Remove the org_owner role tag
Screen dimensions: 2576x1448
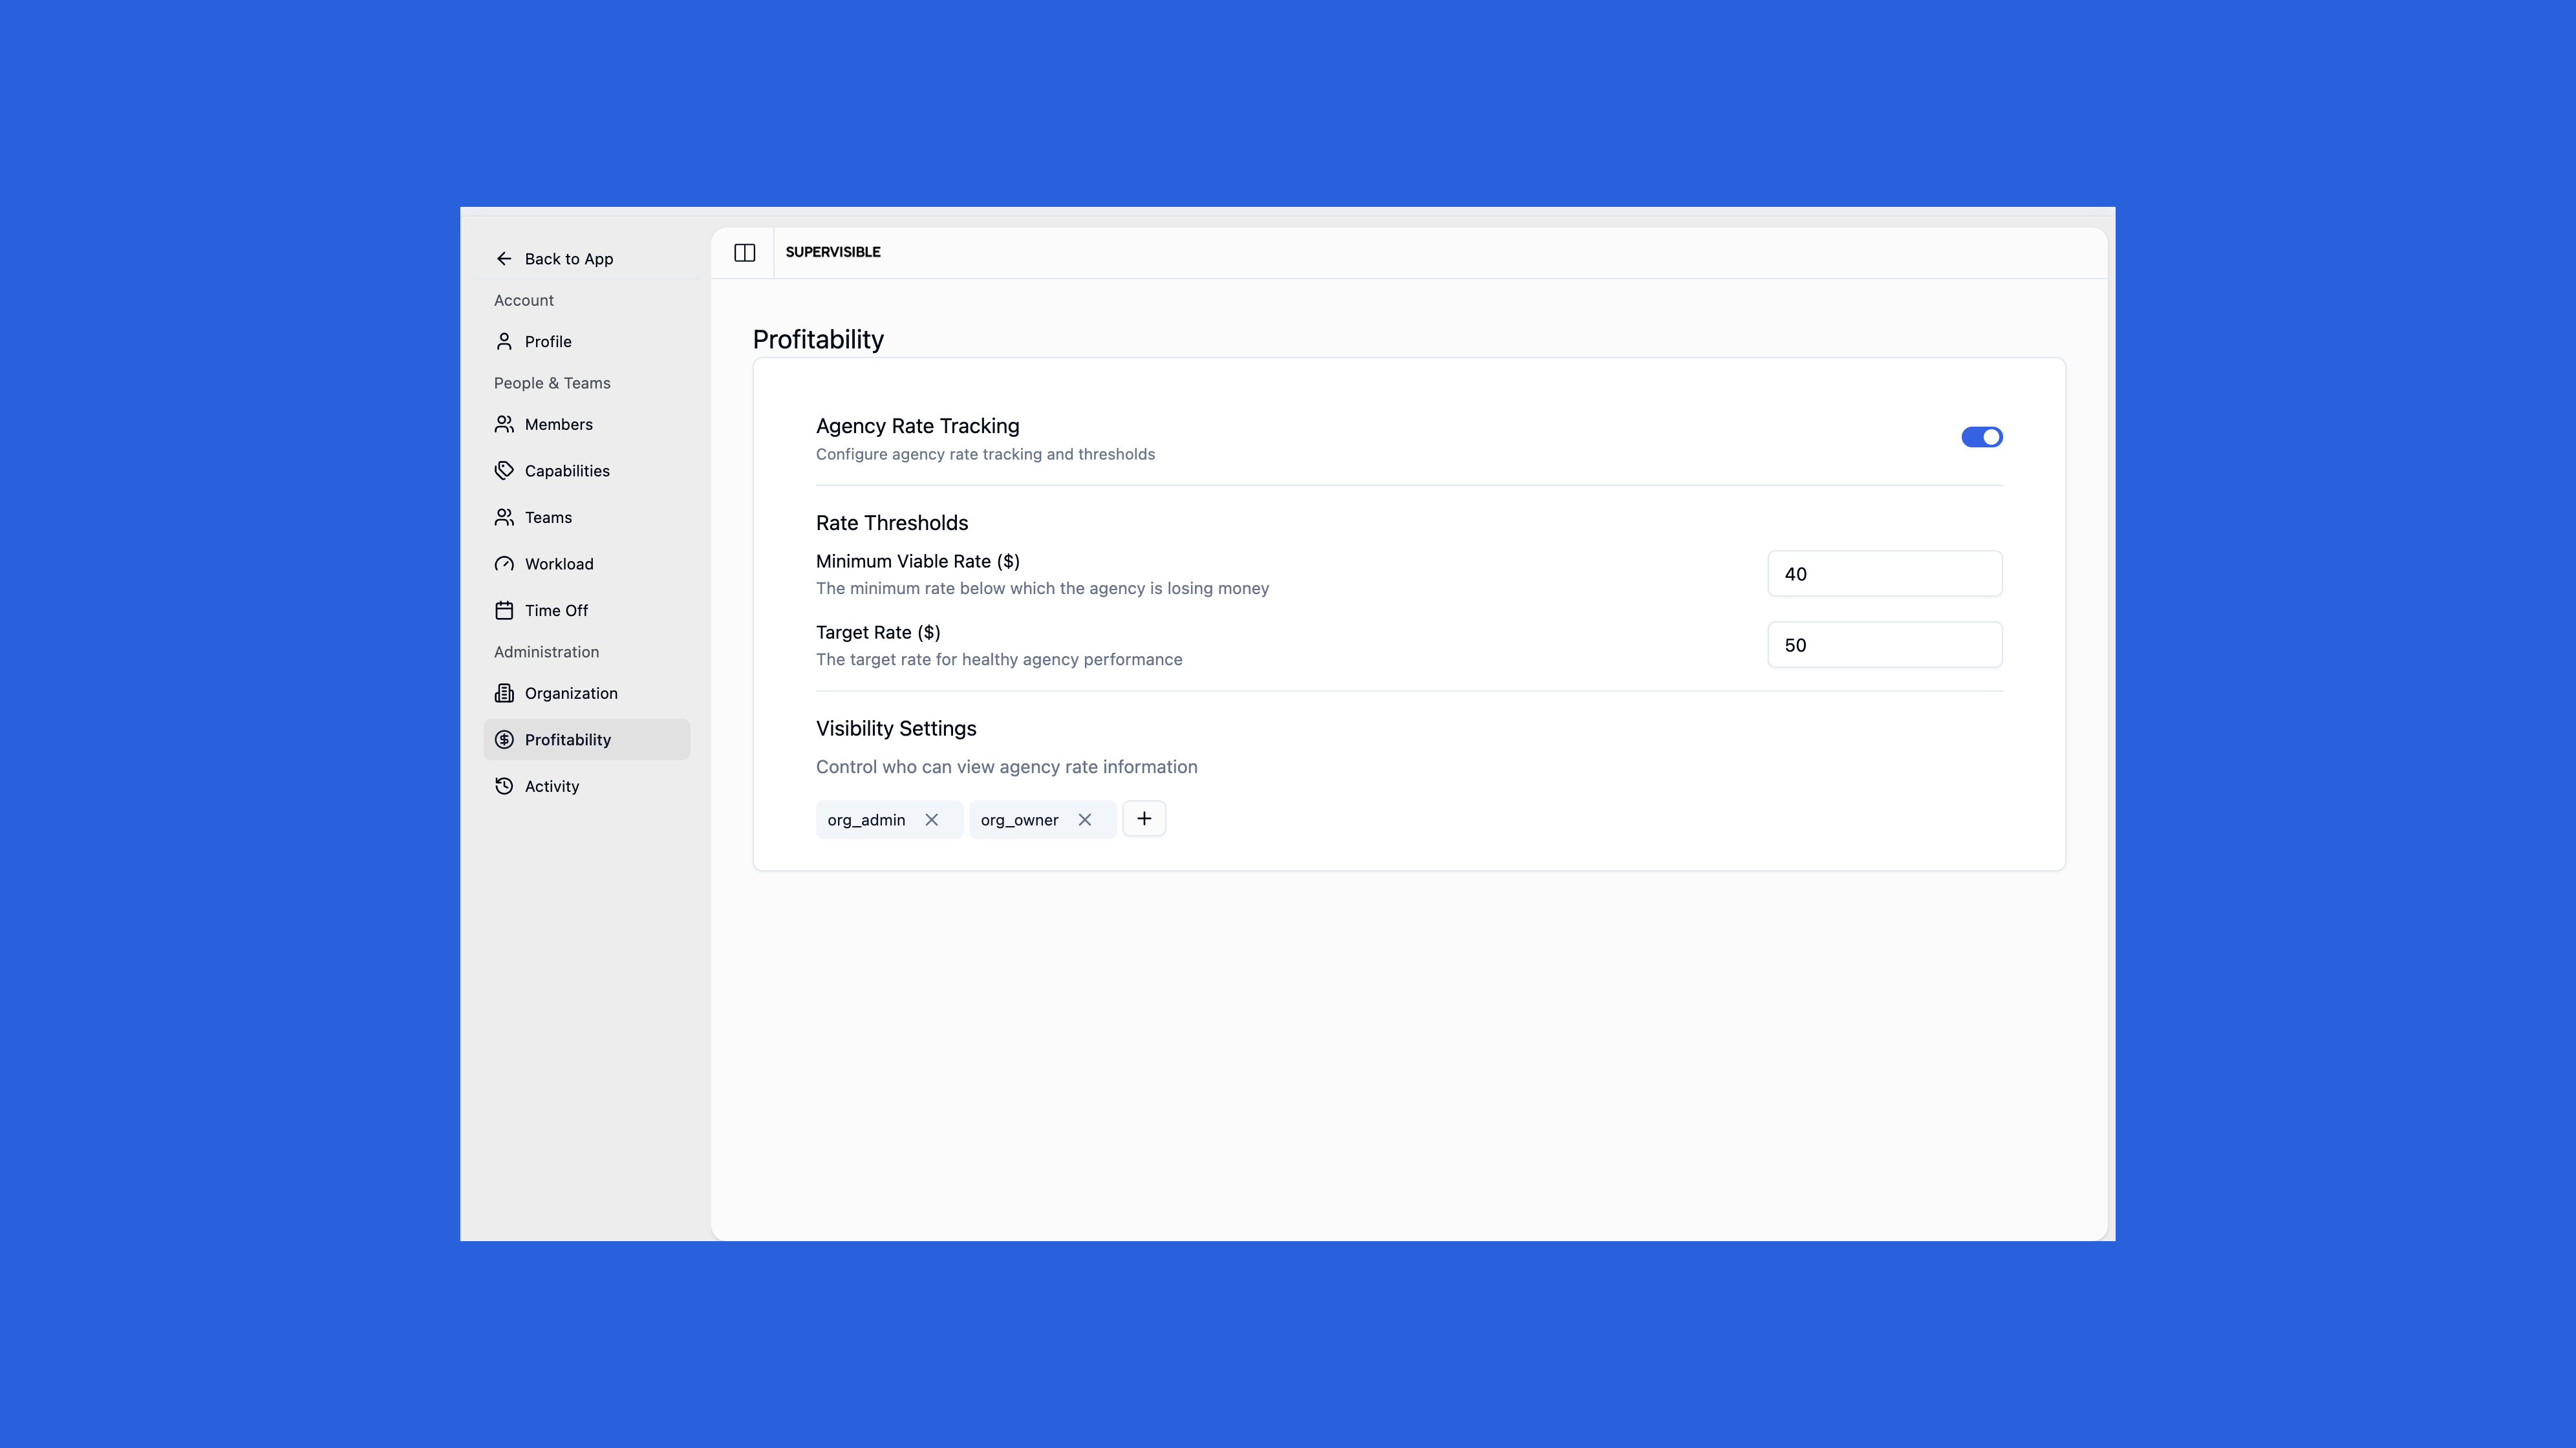[1084, 820]
